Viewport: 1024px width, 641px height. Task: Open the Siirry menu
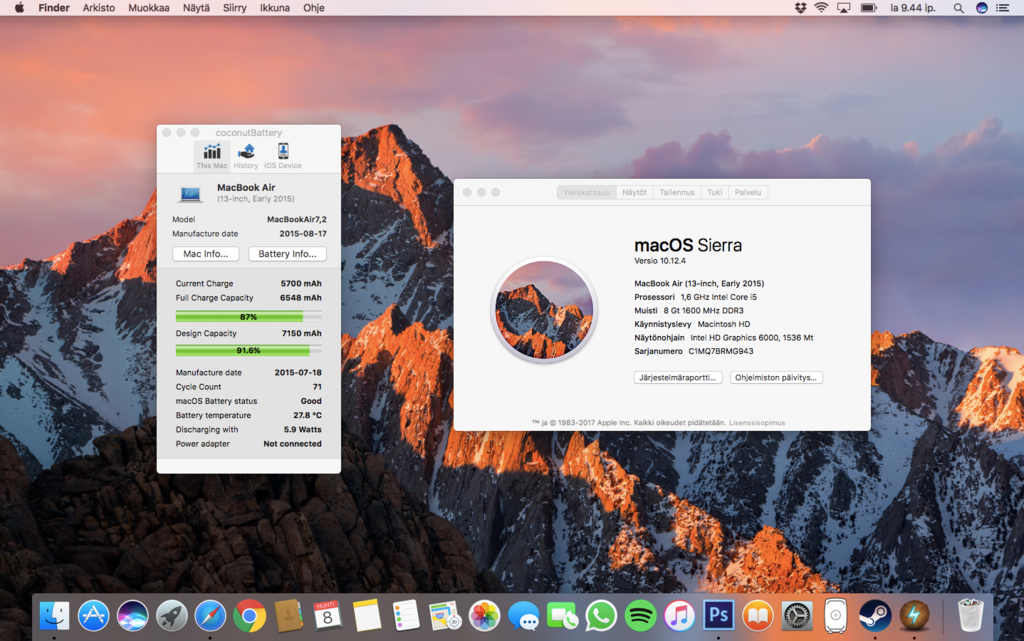pos(234,8)
